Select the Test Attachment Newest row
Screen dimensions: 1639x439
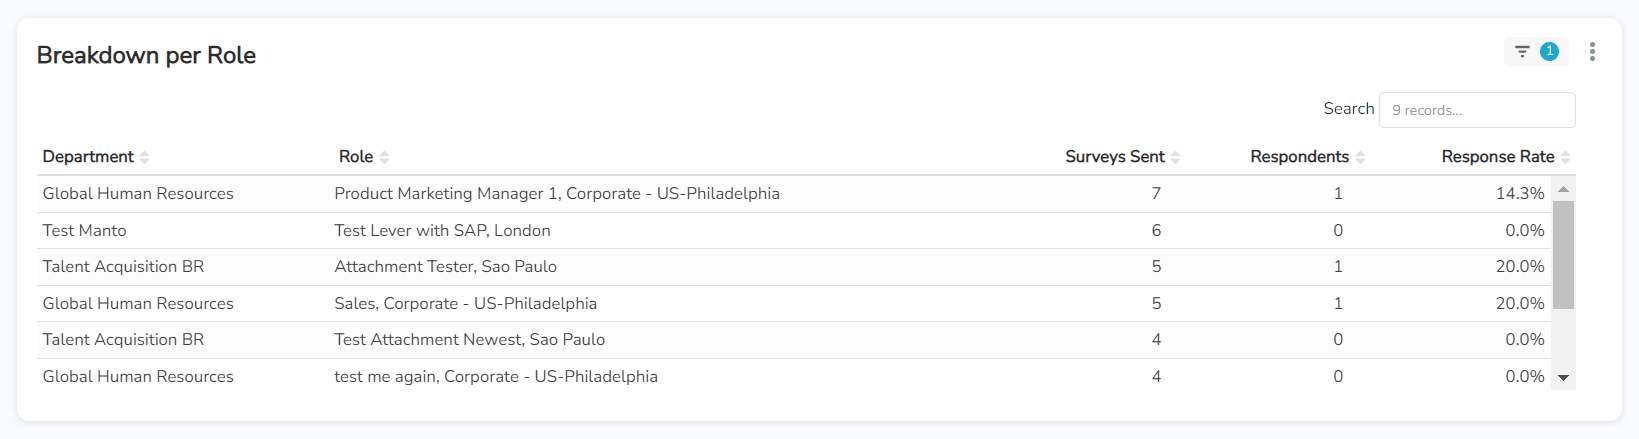(x=470, y=340)
